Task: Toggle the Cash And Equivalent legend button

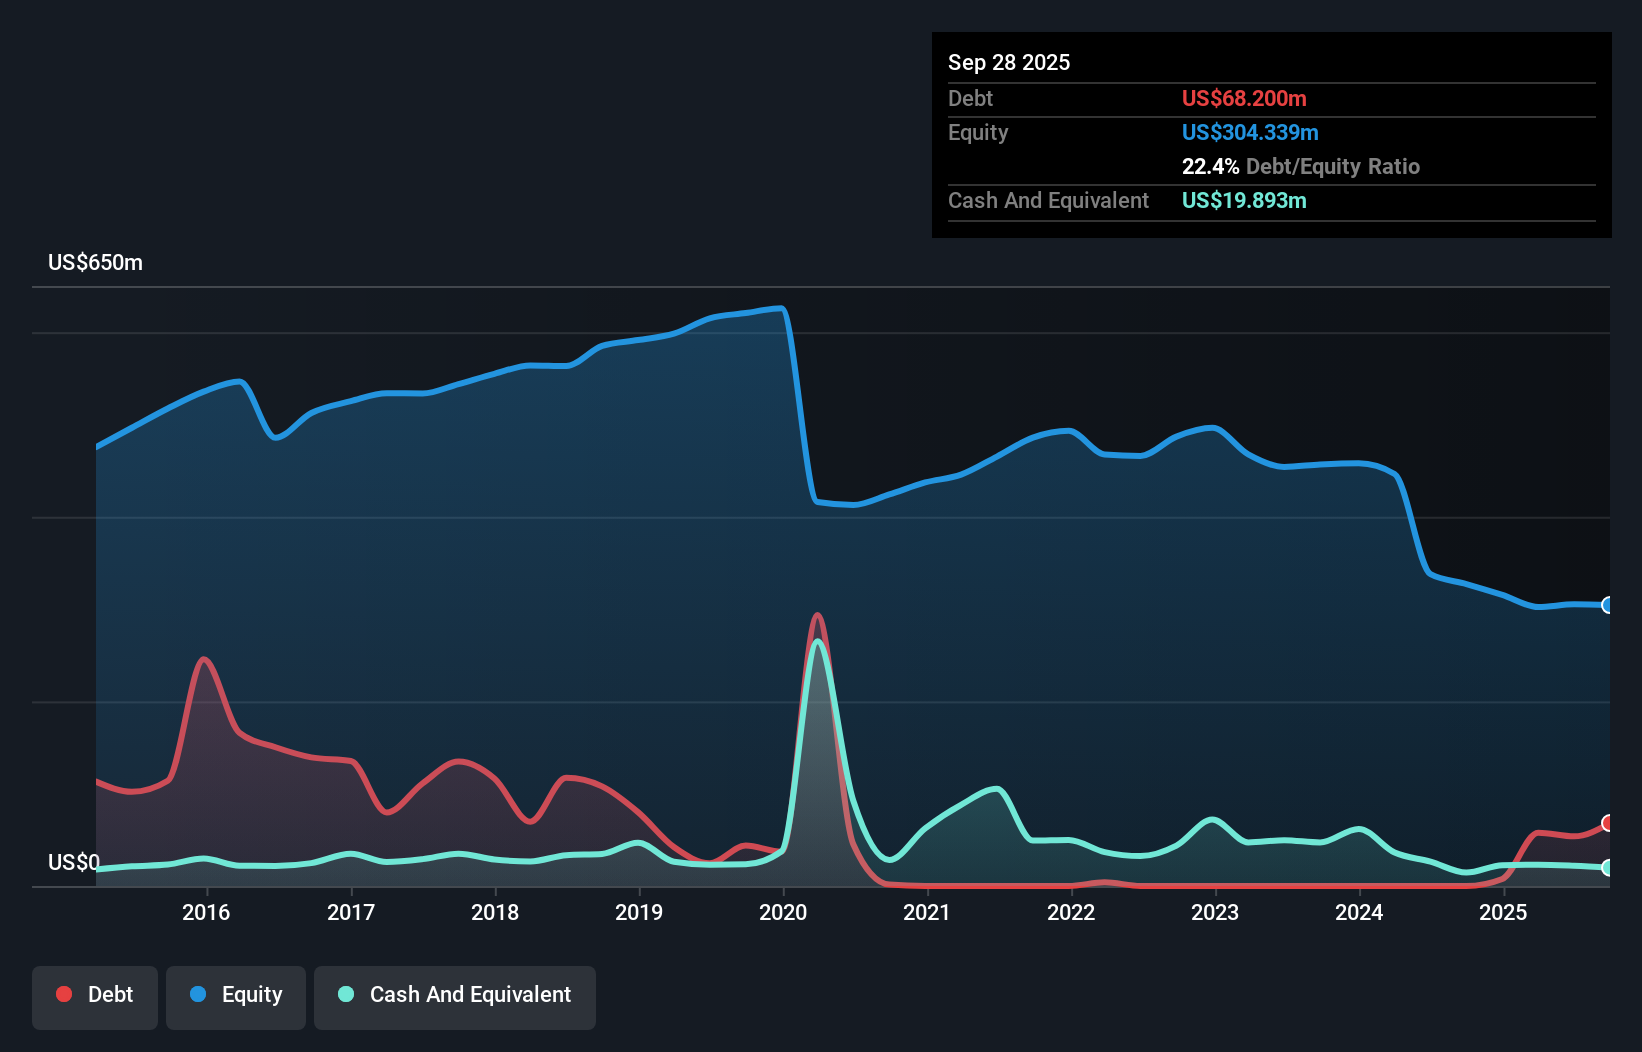Action: click(455, 997)
